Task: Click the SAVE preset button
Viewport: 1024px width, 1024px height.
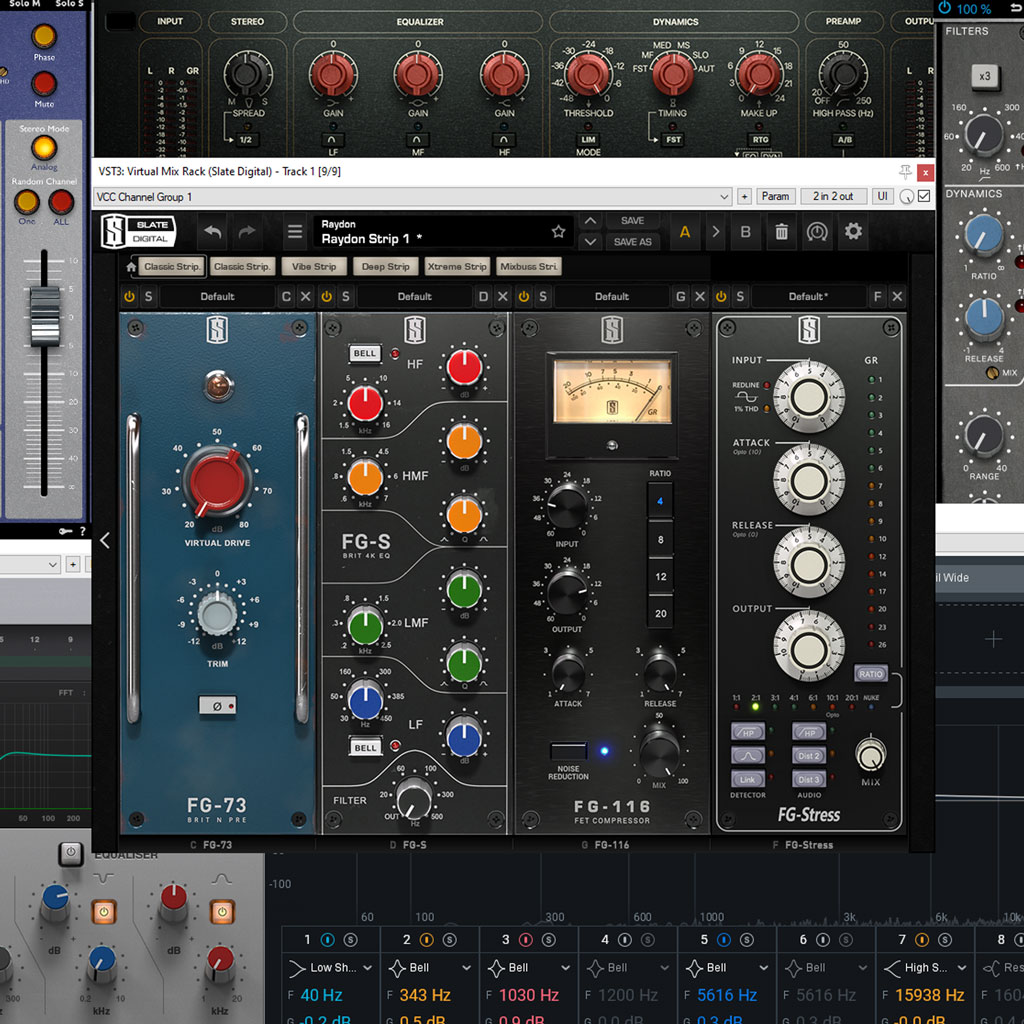Action: pyautogui.click(x=632, y=221)
